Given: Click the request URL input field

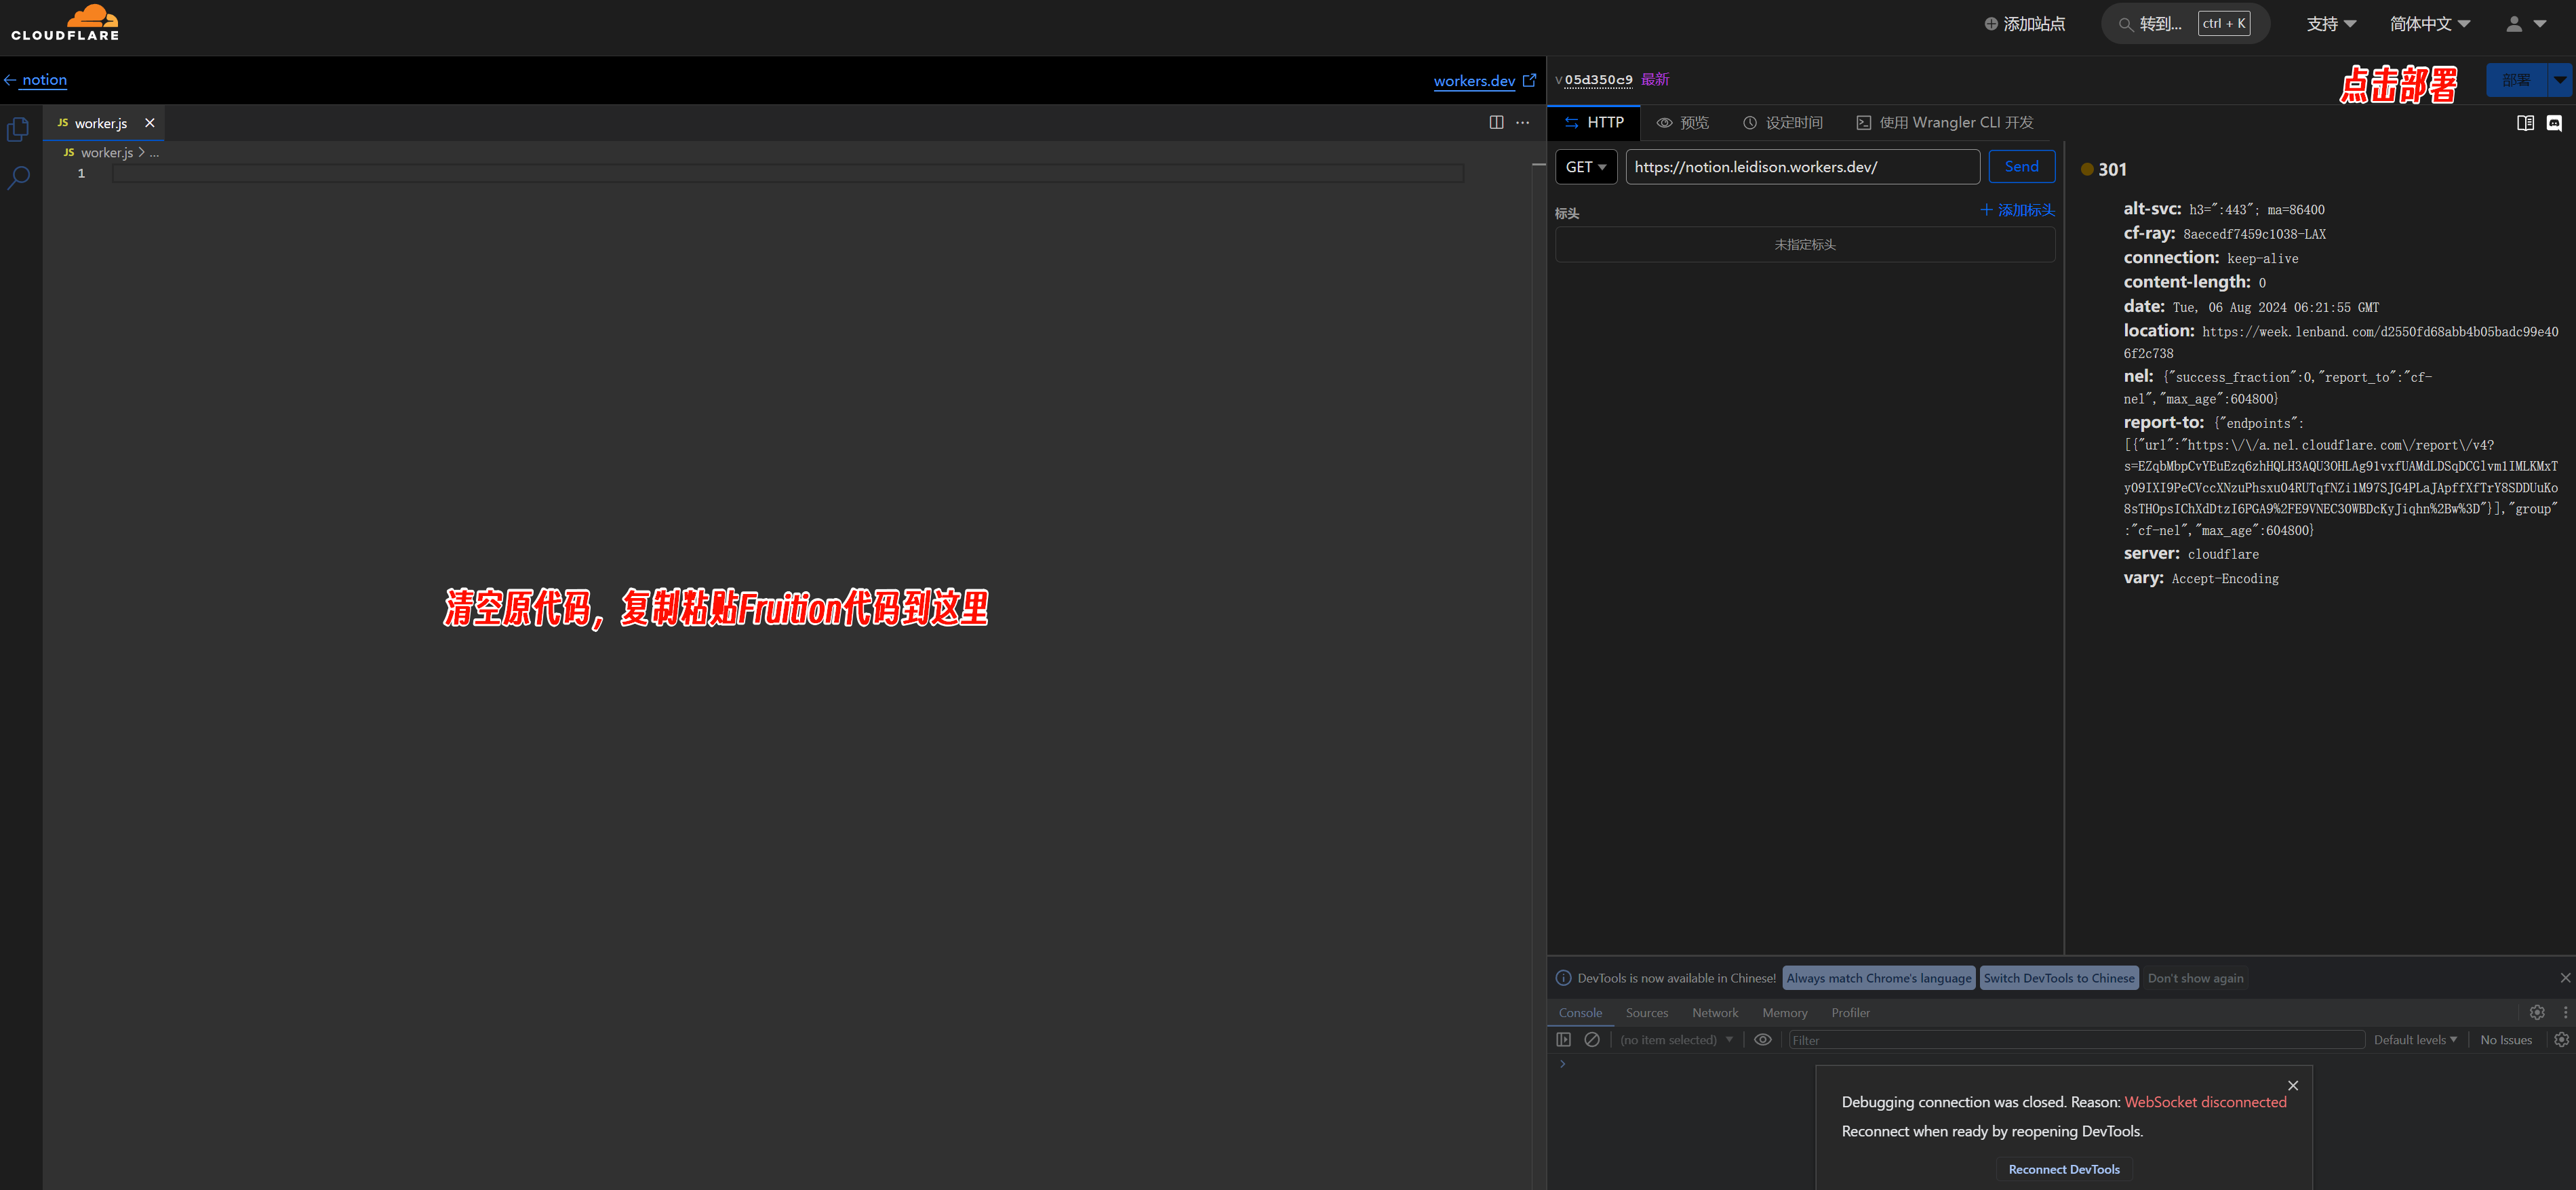Looking at the screenshot, I should tap(1801, 167).
